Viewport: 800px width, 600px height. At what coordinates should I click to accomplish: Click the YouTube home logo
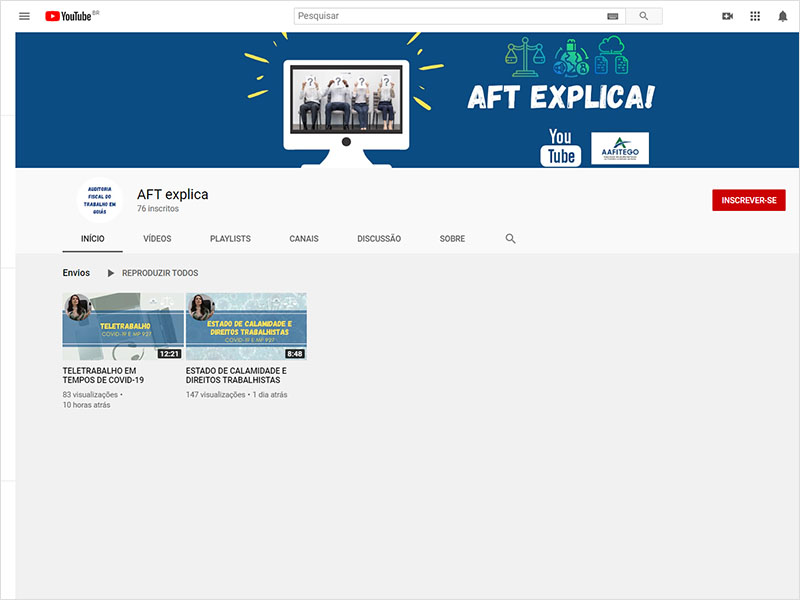pyautogui.click(x=70, y=16)
